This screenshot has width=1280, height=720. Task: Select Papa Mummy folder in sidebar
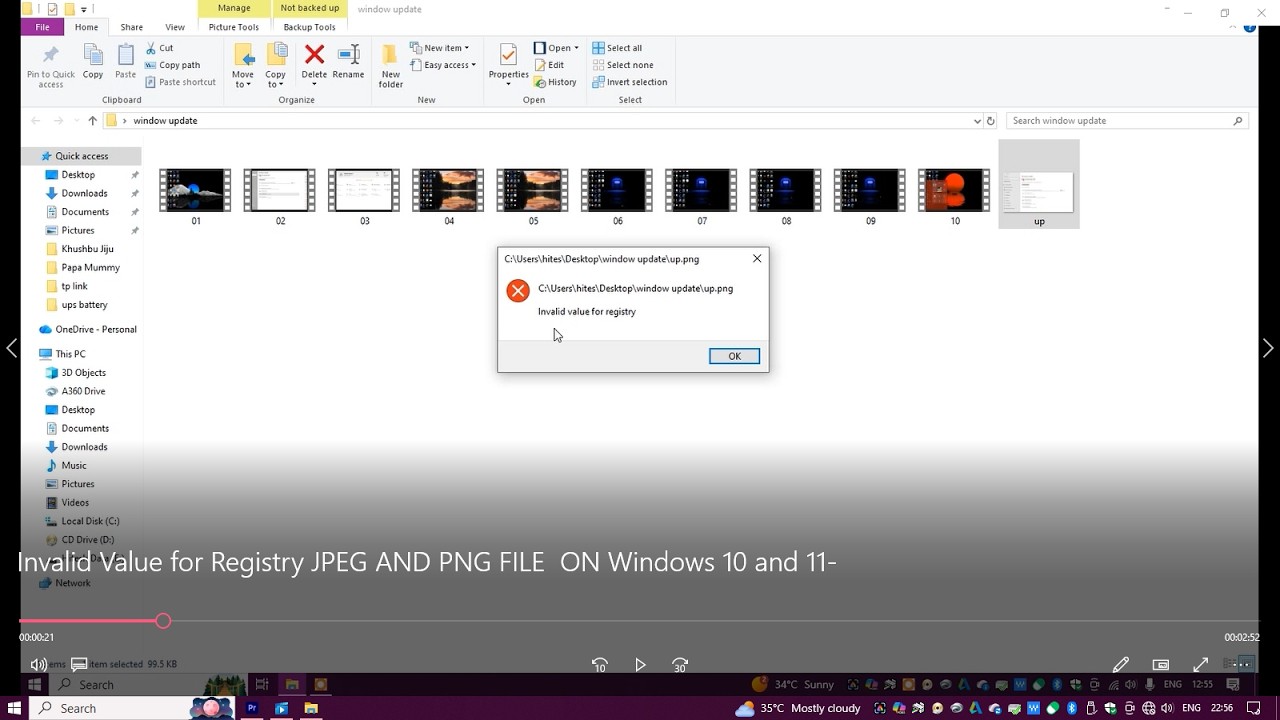(x=90, y=267)
